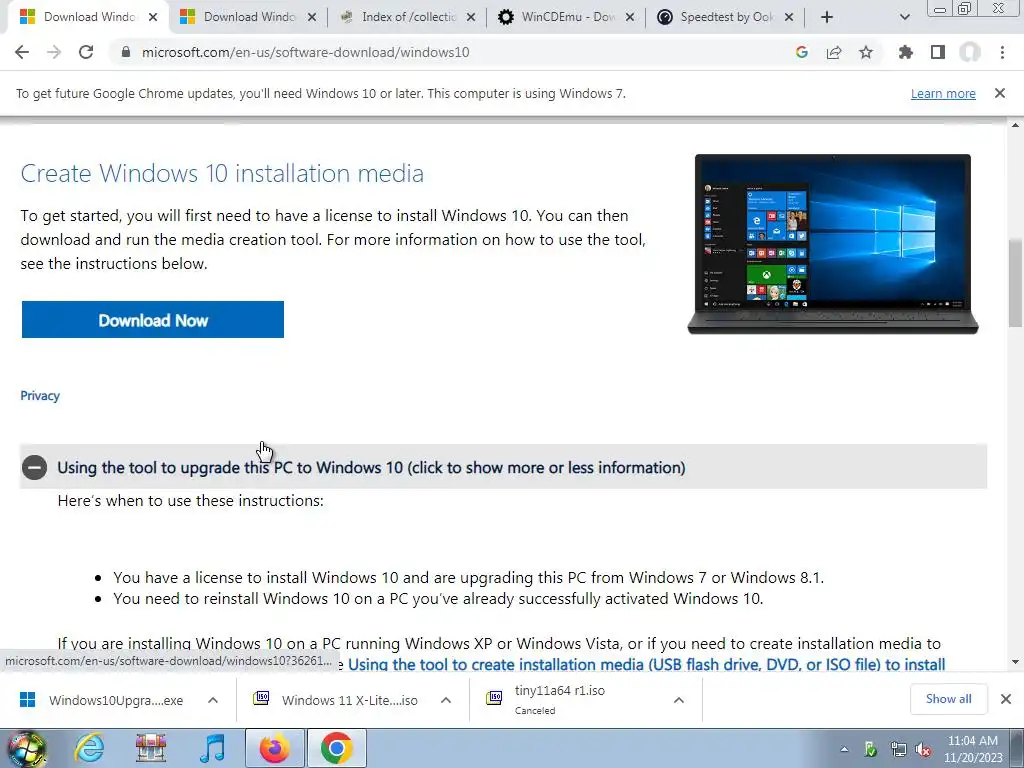This screenshot has width=1024, height=768.
Task: Bookmark this page with the star icon
Action: (866, 52)
